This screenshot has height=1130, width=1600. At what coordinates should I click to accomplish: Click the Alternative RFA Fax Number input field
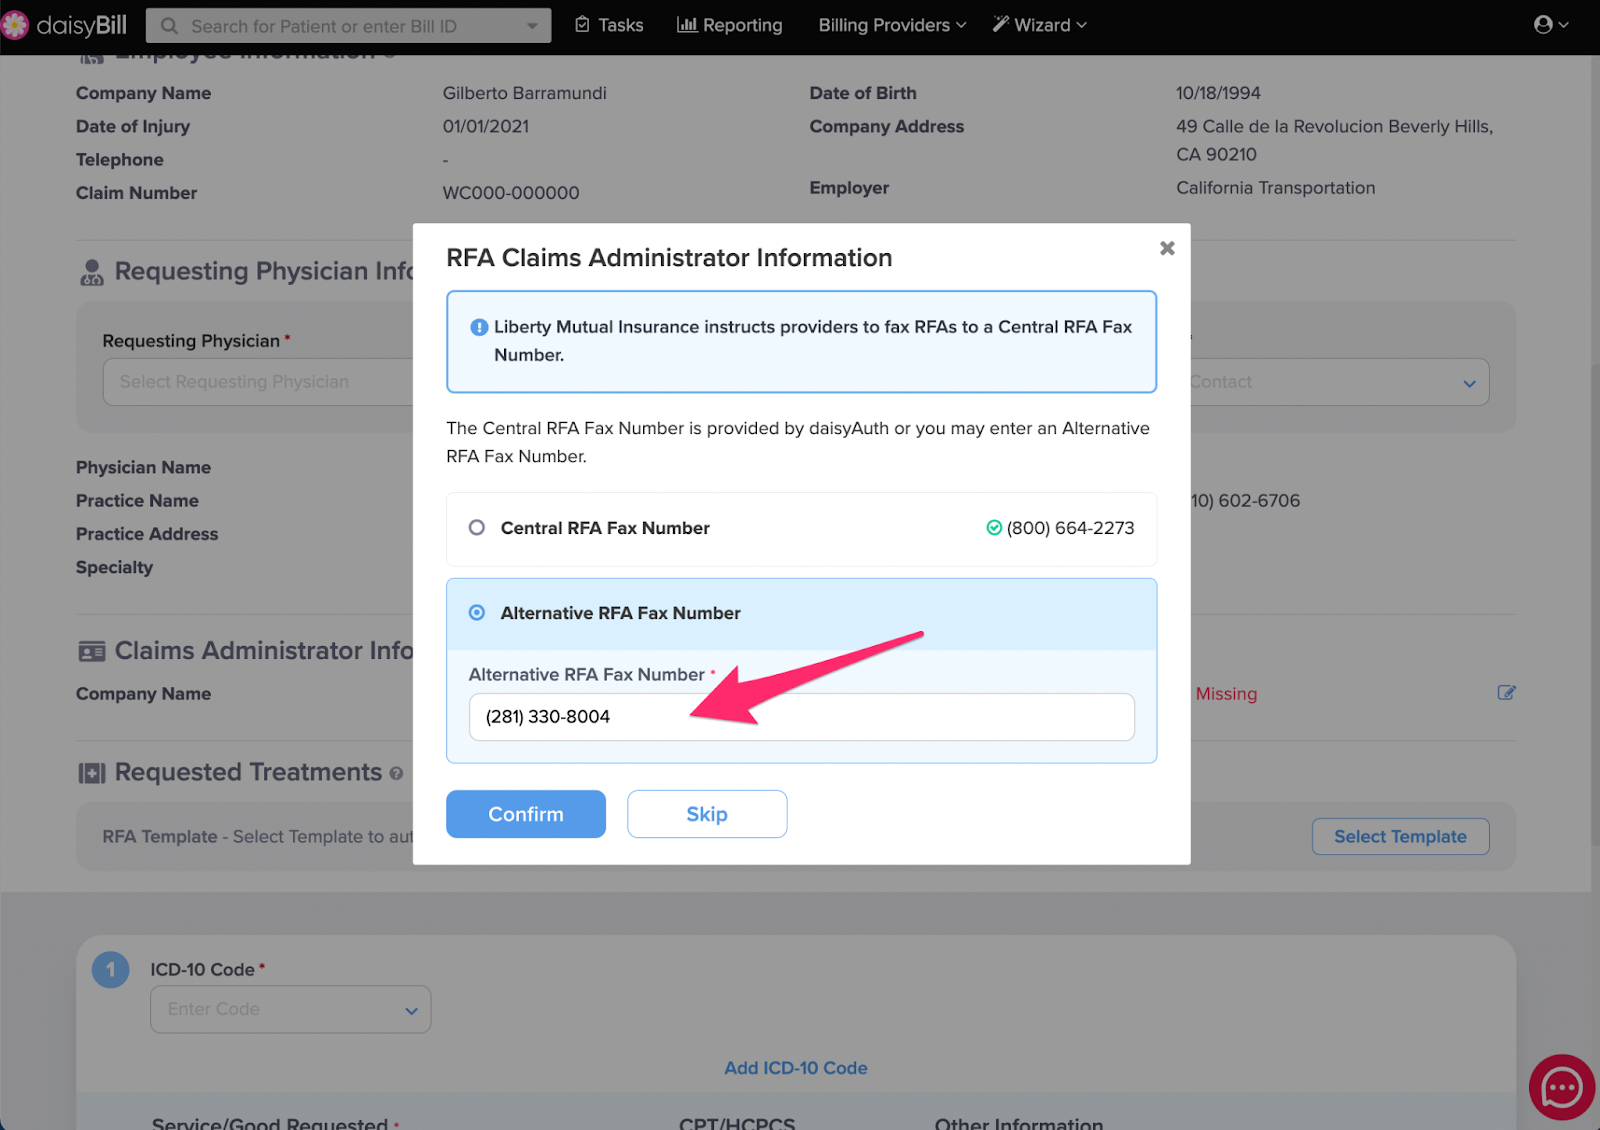pyautogui.click(x=802, y=717)
